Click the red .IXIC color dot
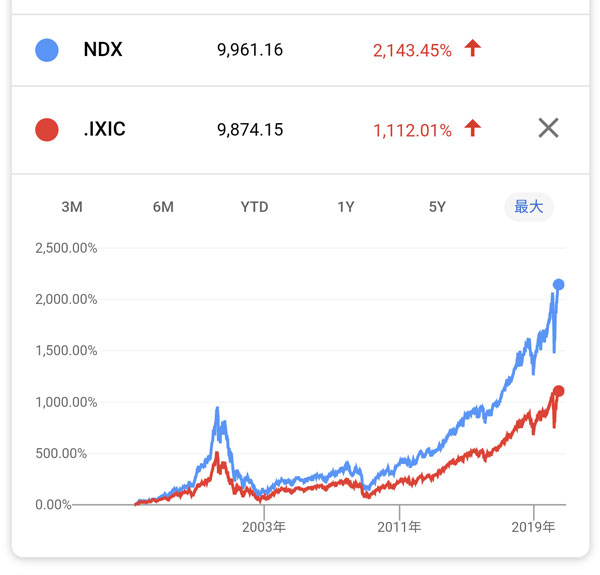Viewport: 600px width, 575px height. click(46, 129)
